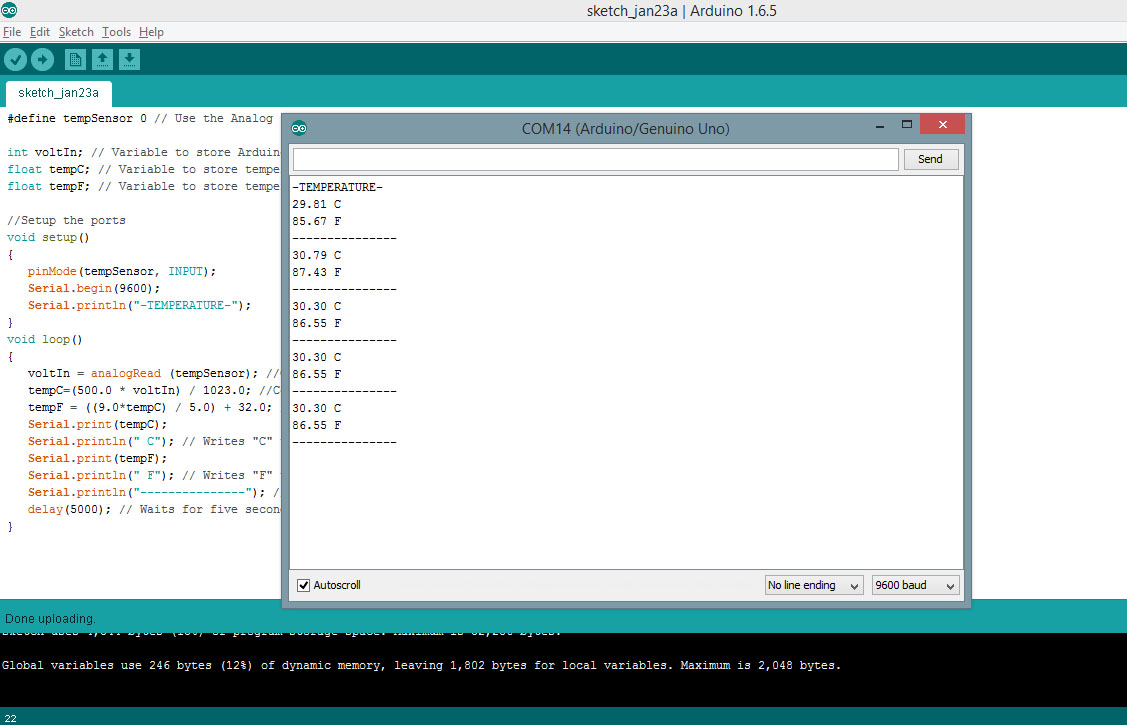Close the COM14 serial monitor window
Screen dimensions: 1127x725
tap(942, 124)
